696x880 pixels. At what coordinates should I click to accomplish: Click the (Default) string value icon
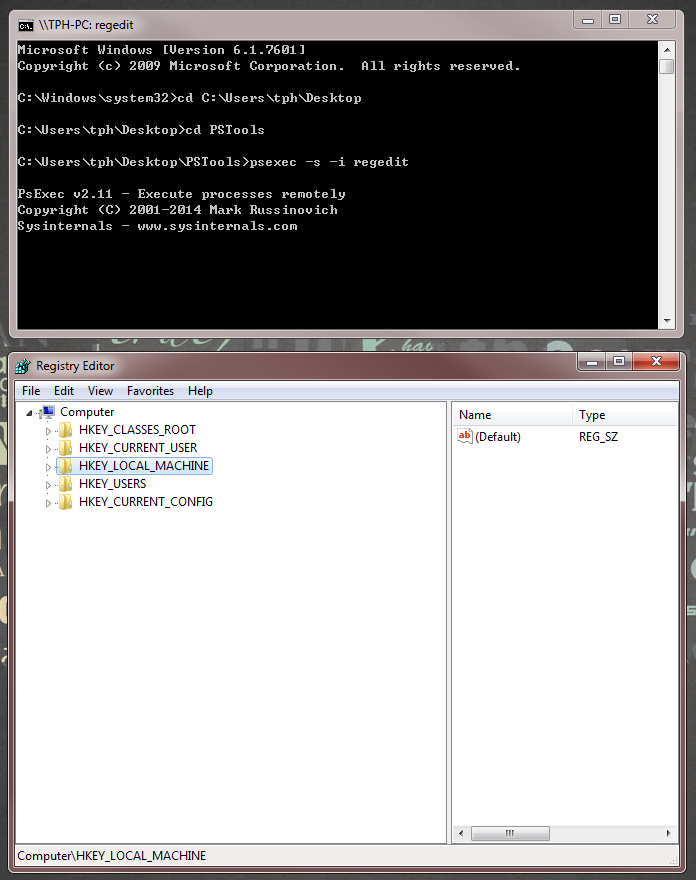pyautogui.click(x=465, y=436)
